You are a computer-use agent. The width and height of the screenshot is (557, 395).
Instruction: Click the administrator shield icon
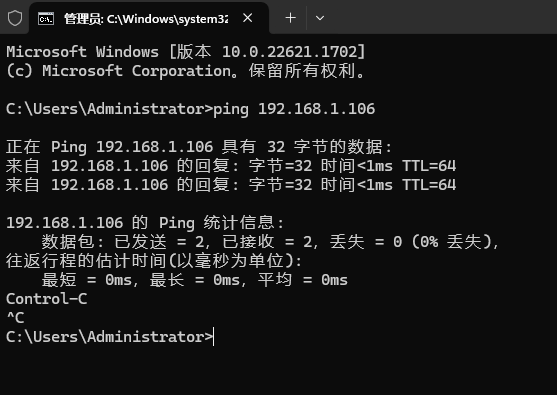[x=15, y=18]
